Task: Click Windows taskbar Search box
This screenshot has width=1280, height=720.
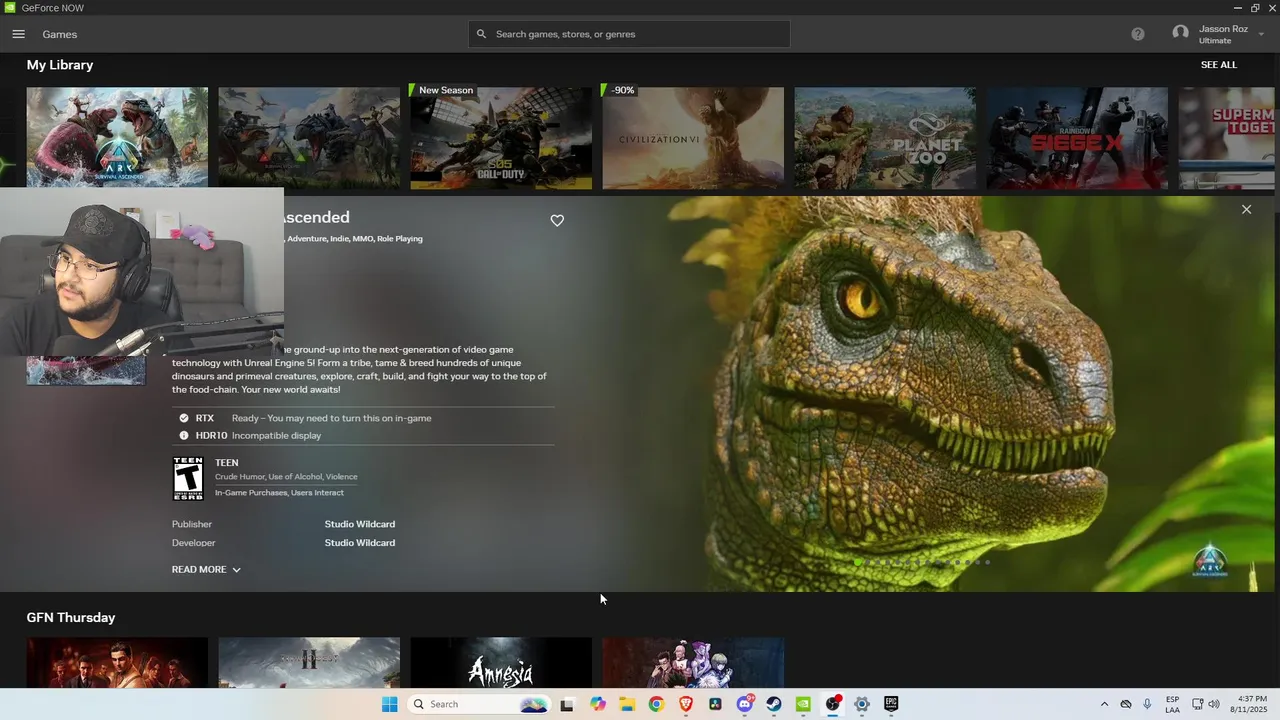Action: pyautogui.click(x=481, y=704)
